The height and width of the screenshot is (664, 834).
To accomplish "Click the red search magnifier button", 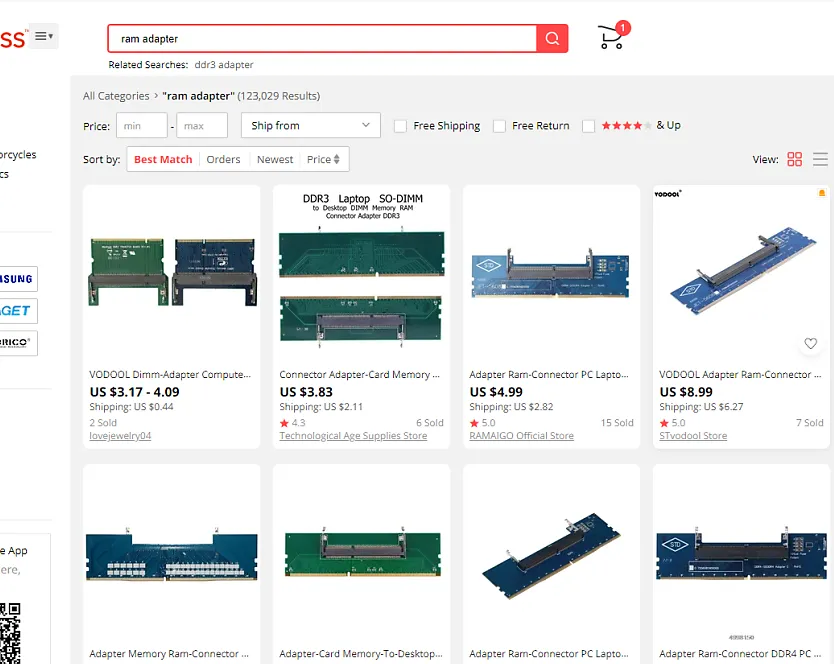I will [552, 39].
